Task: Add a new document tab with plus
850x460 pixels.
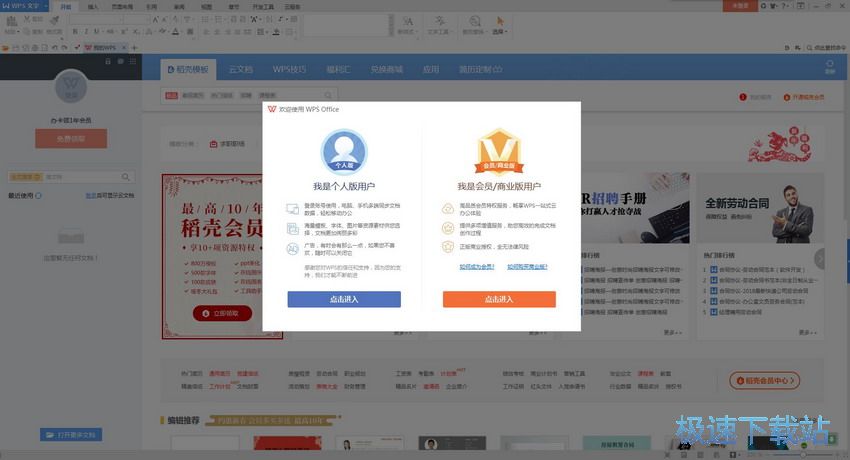Action: (x=134, y=48)
